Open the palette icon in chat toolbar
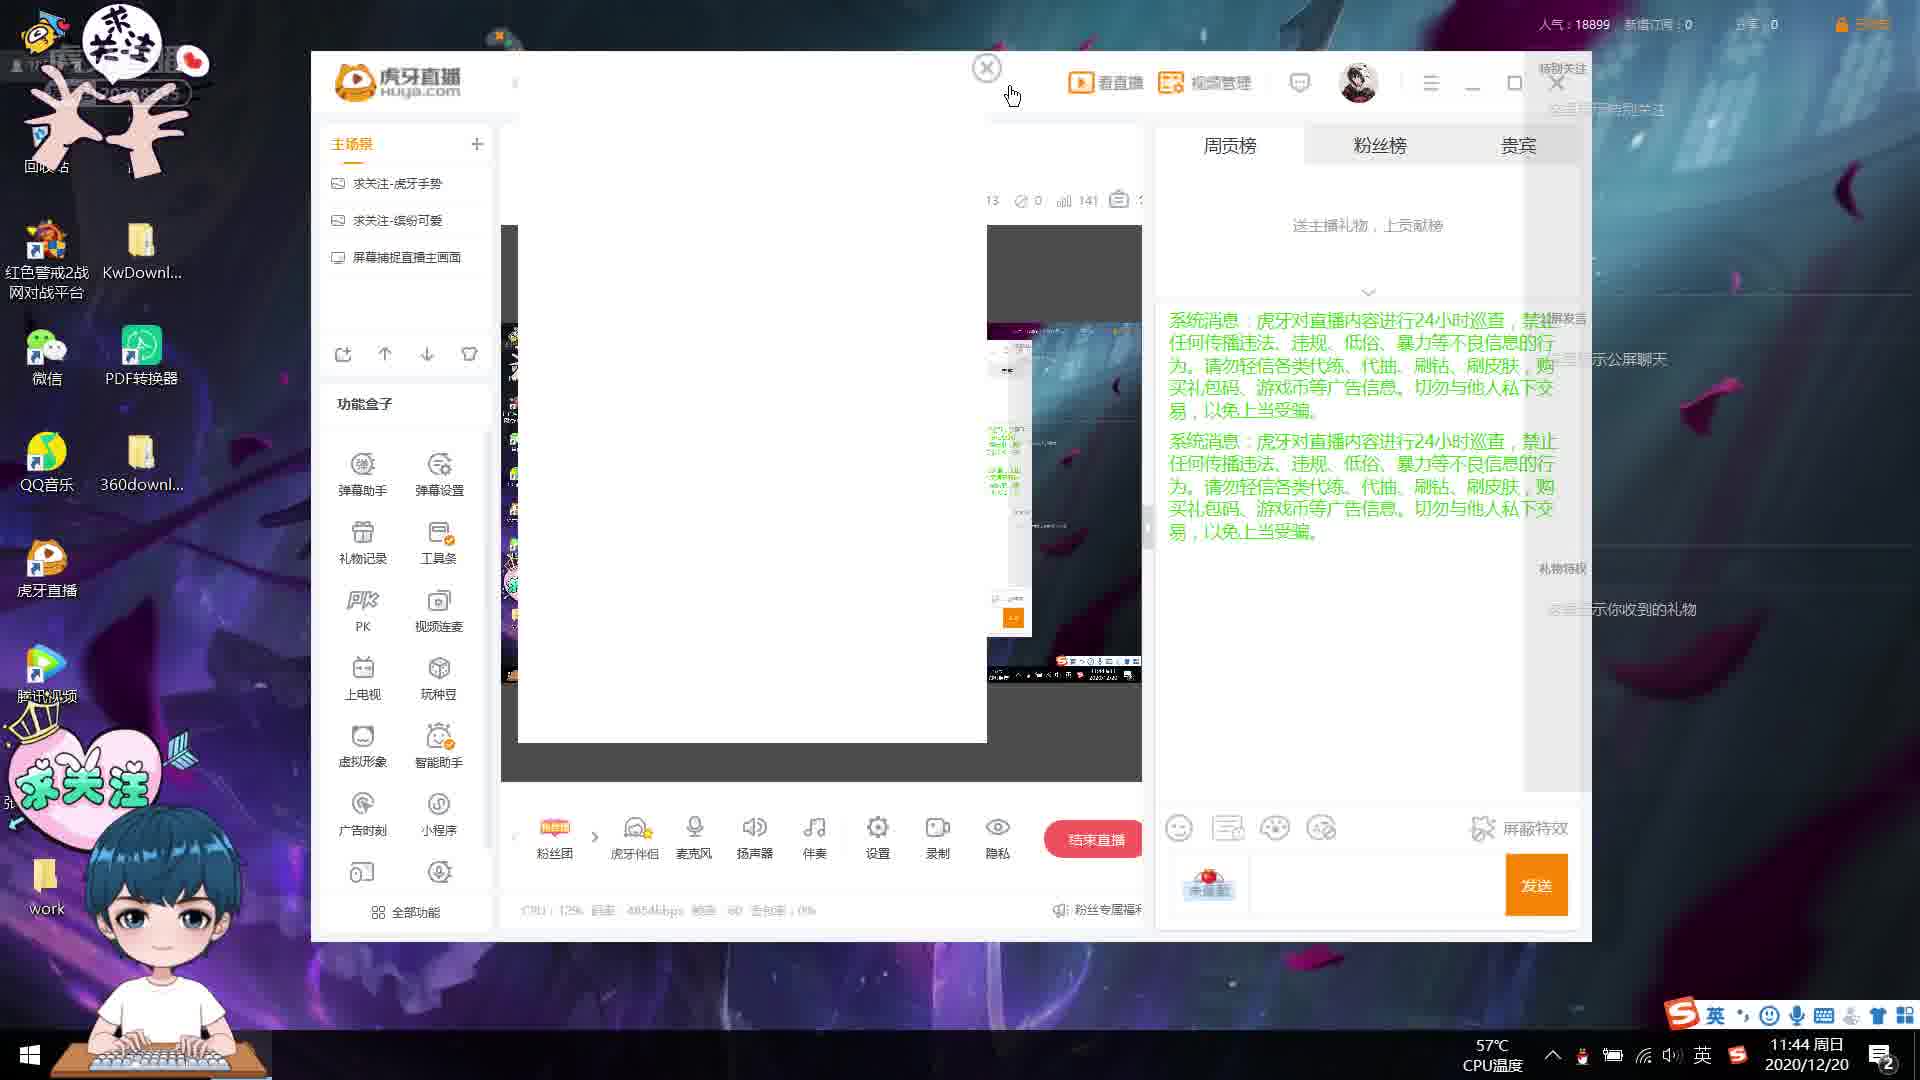 coord(1274,828)
